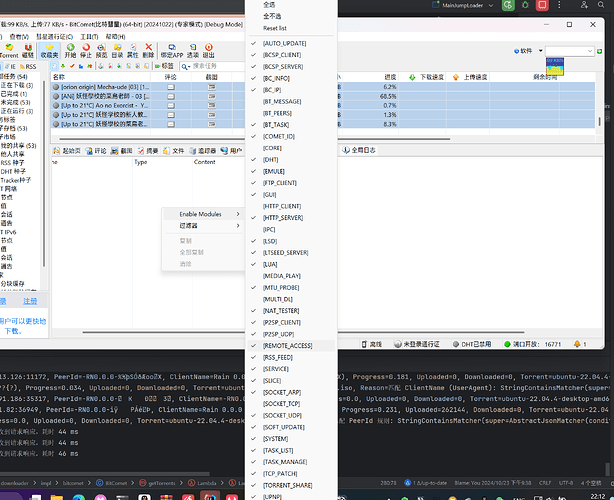Click the red checkmark icon in the small toolbar
The width and height of the screenshot is (614, 500).
pos(72,66)
